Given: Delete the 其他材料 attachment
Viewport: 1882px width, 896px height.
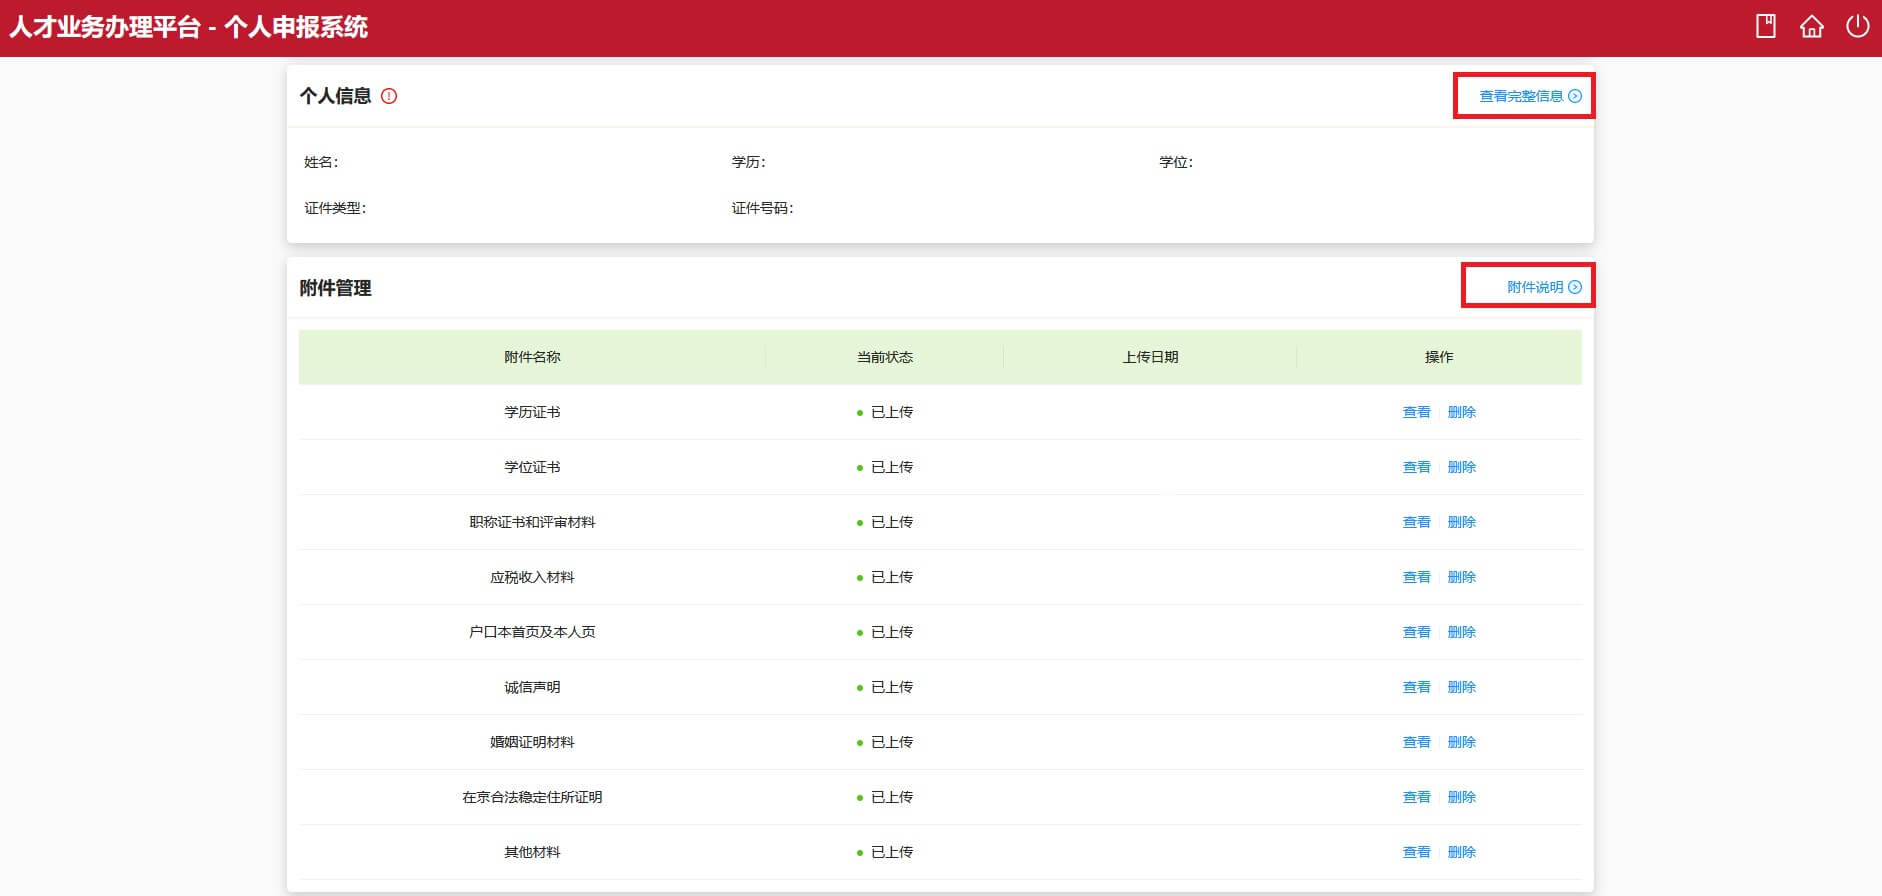Looking at the screenshot, I should tap(1461, 852).
